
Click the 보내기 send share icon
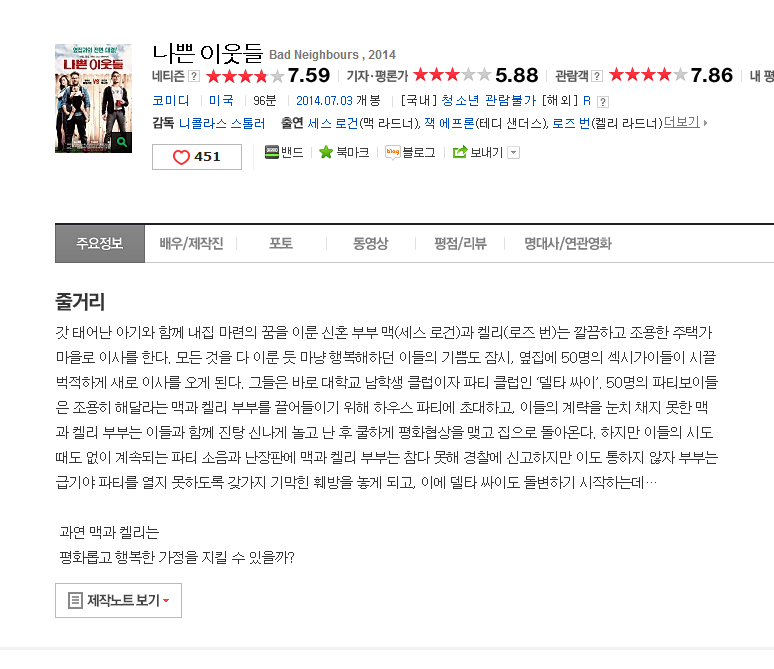coord(460,152)
